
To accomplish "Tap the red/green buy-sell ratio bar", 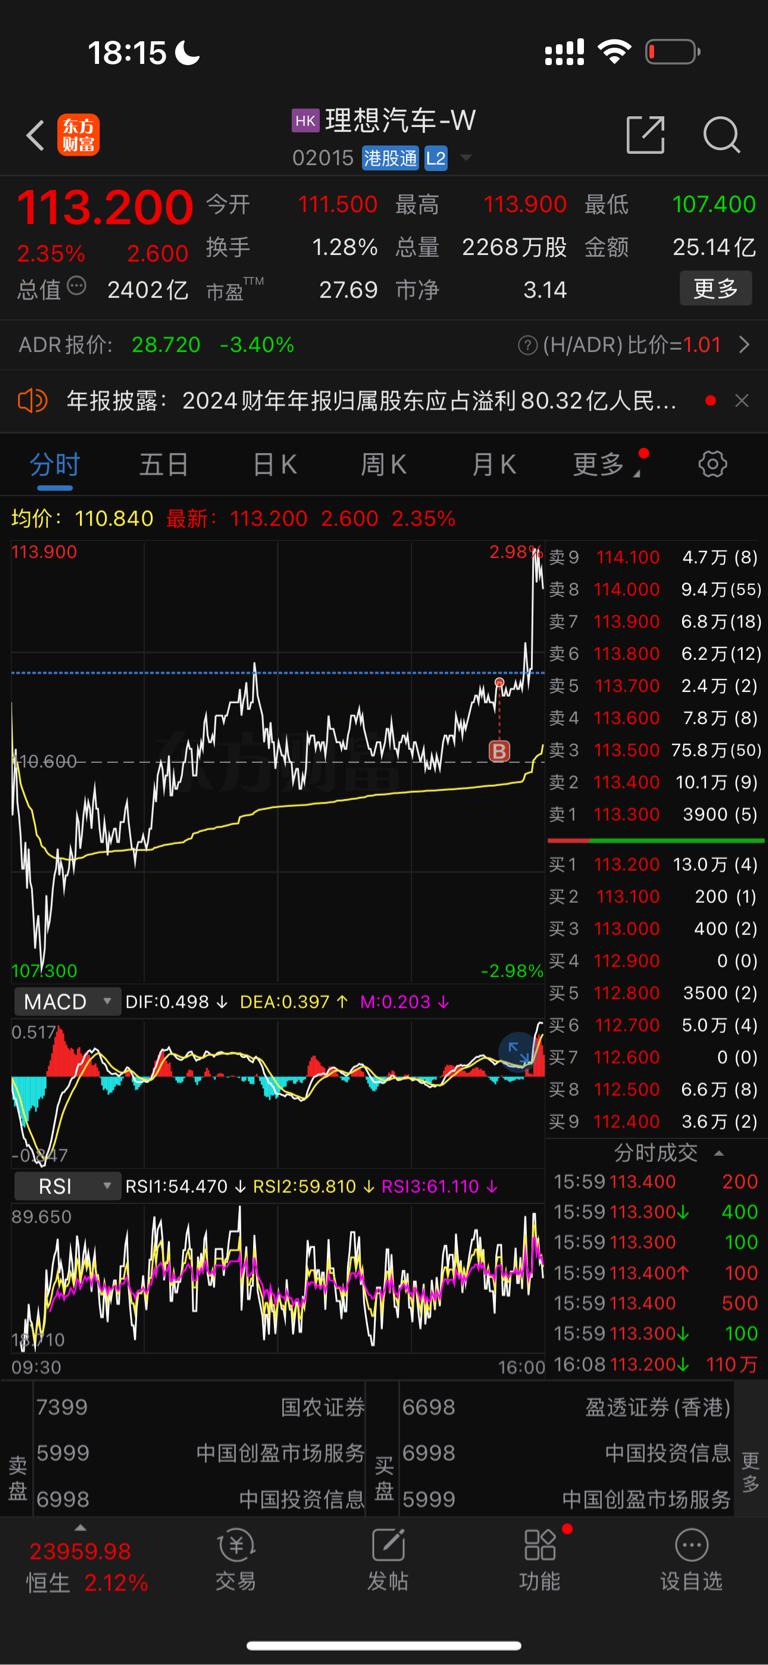I will click(656, 840).
